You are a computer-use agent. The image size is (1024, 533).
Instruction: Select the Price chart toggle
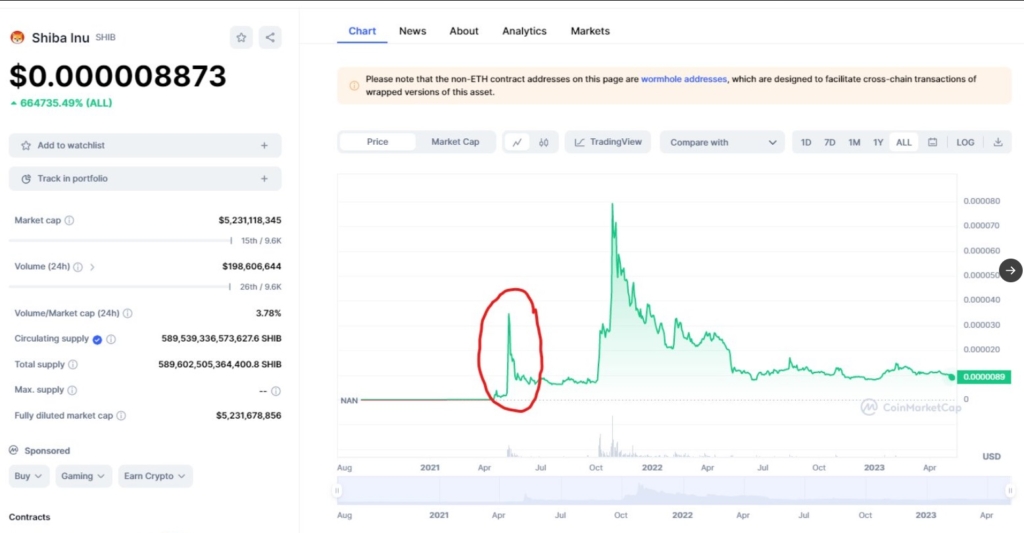[377, 142]
